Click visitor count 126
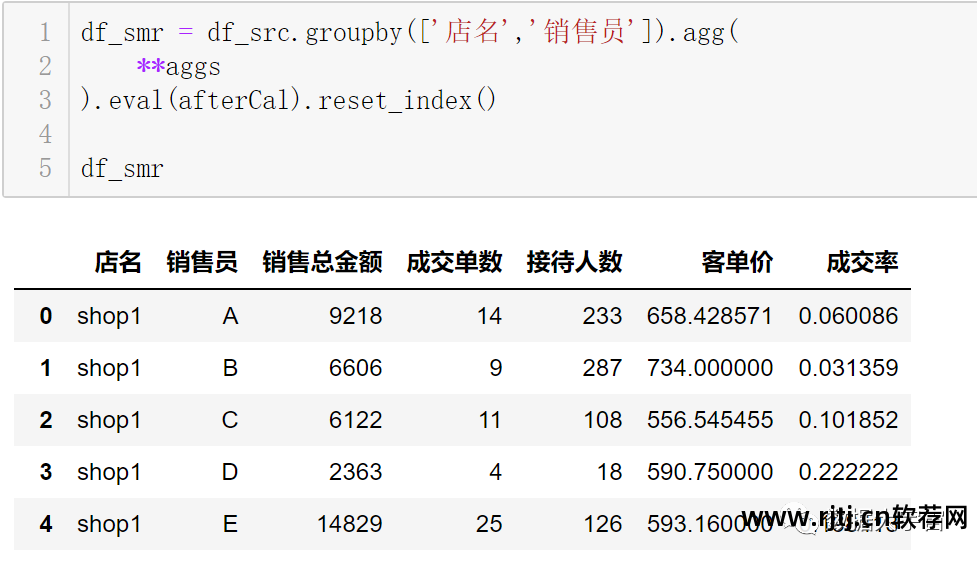 tap(603, 524)
